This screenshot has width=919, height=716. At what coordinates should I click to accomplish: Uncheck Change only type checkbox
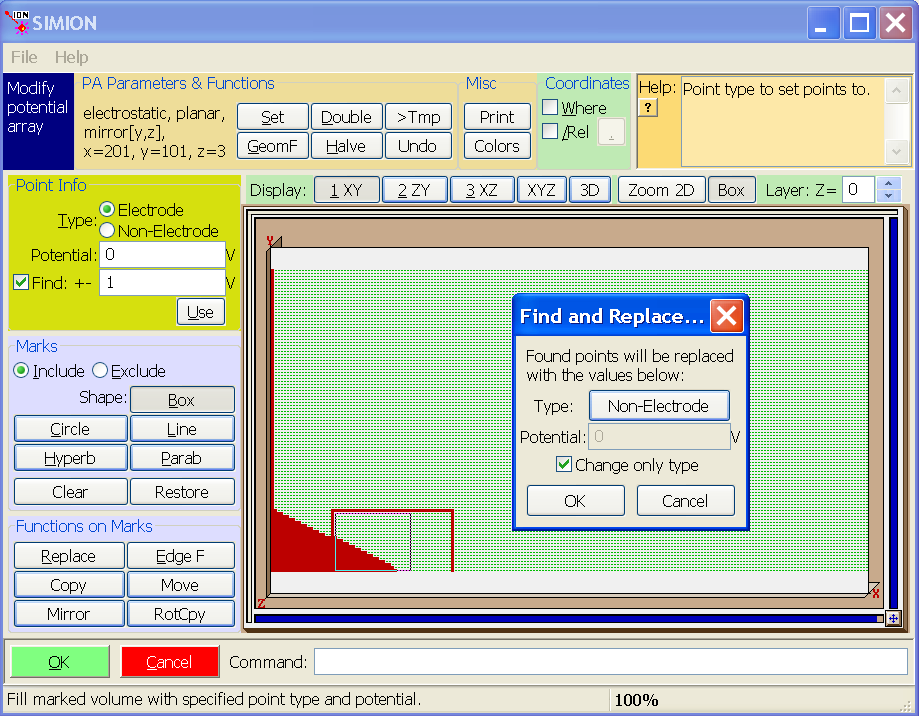[x=564, y=465]
